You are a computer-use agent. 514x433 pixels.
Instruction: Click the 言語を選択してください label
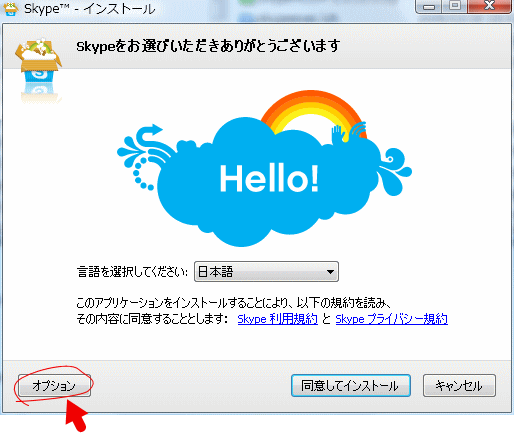132,272
